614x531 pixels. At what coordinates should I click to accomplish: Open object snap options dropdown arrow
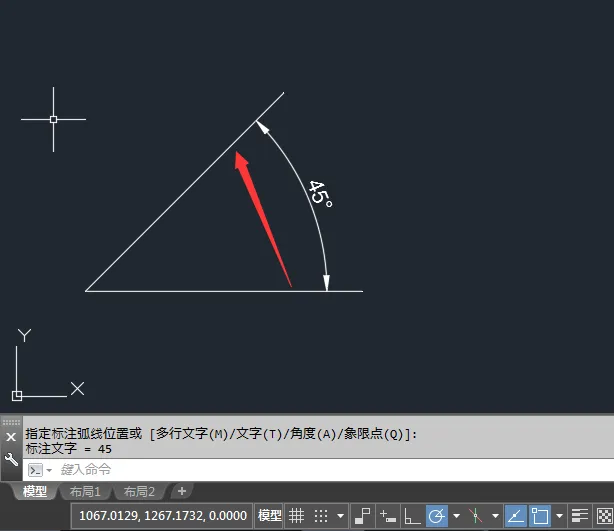[559, 516]
